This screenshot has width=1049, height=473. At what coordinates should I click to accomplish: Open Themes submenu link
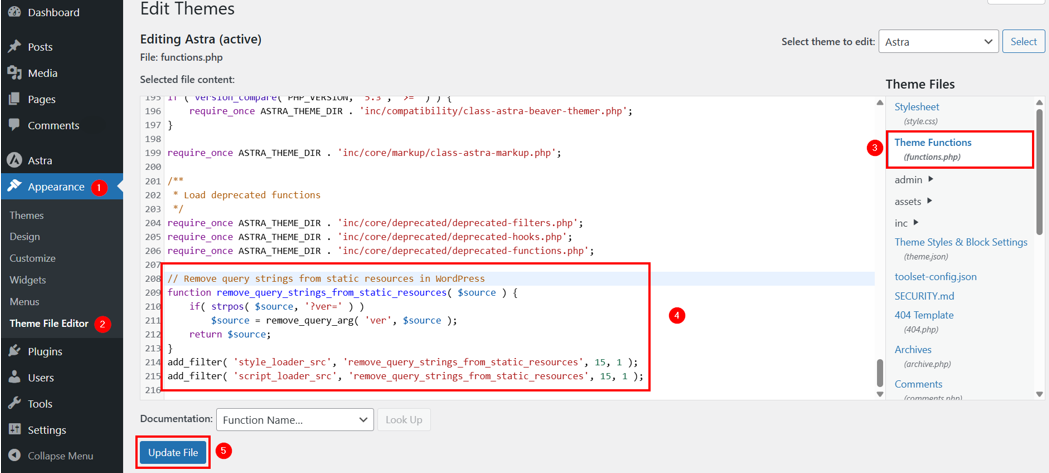27,215
